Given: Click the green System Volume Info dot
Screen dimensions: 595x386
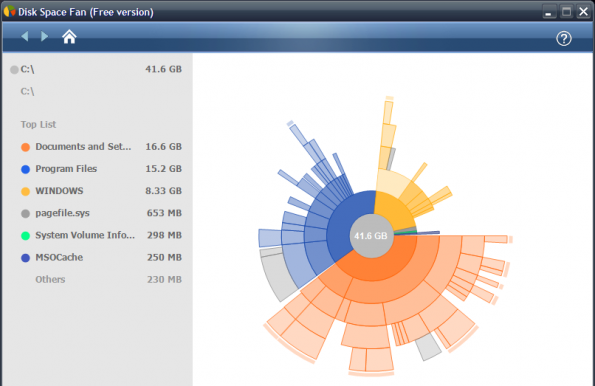Looking at the screenshot, I should pos(25,236).
